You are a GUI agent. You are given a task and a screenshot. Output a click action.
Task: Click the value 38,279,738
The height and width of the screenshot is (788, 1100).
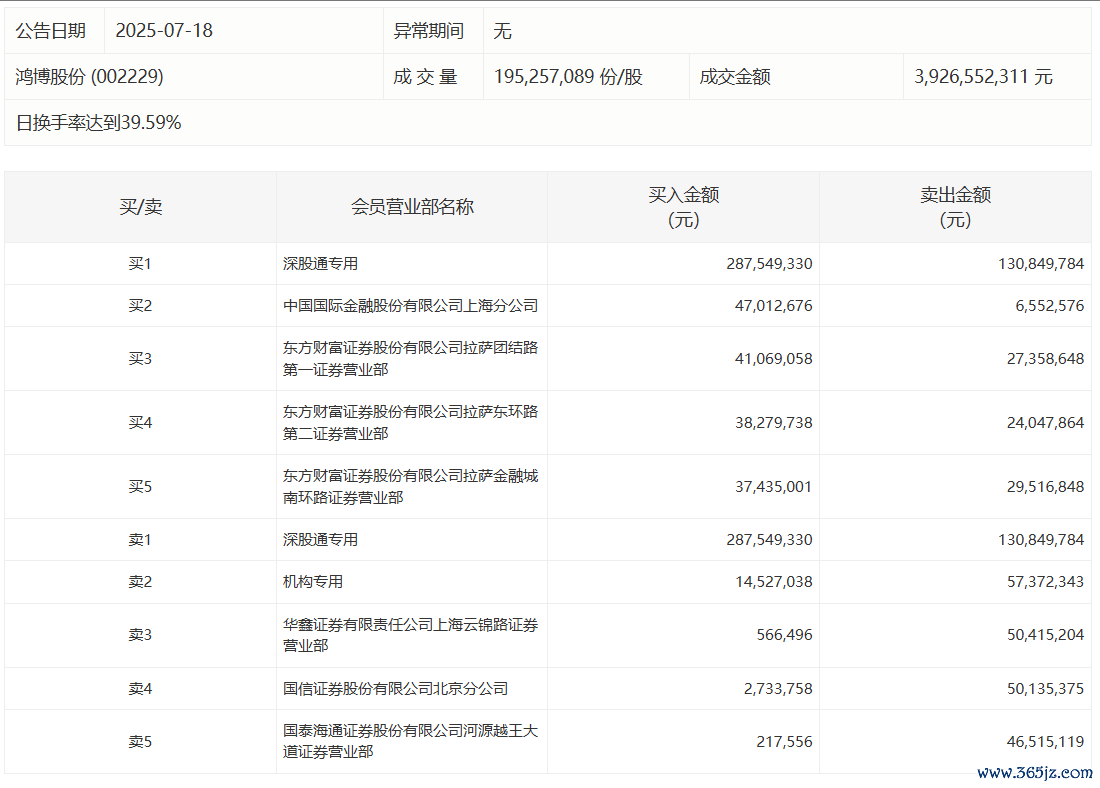tap(773, 422)
